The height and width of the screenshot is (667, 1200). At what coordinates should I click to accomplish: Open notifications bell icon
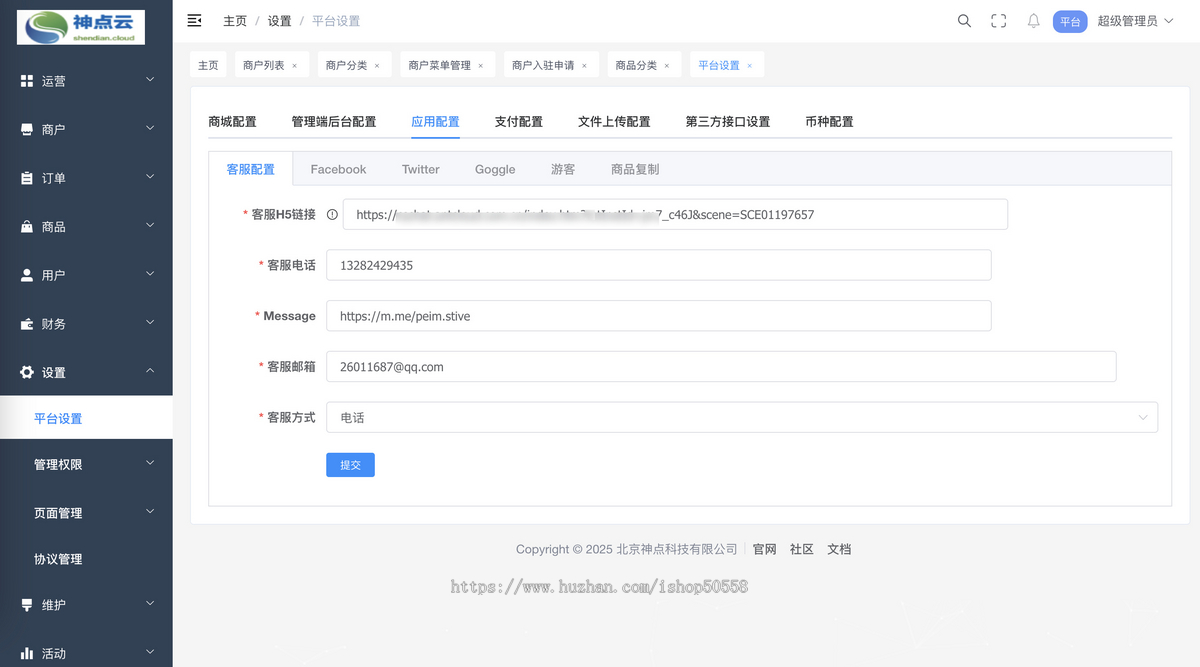point(1034,20)
